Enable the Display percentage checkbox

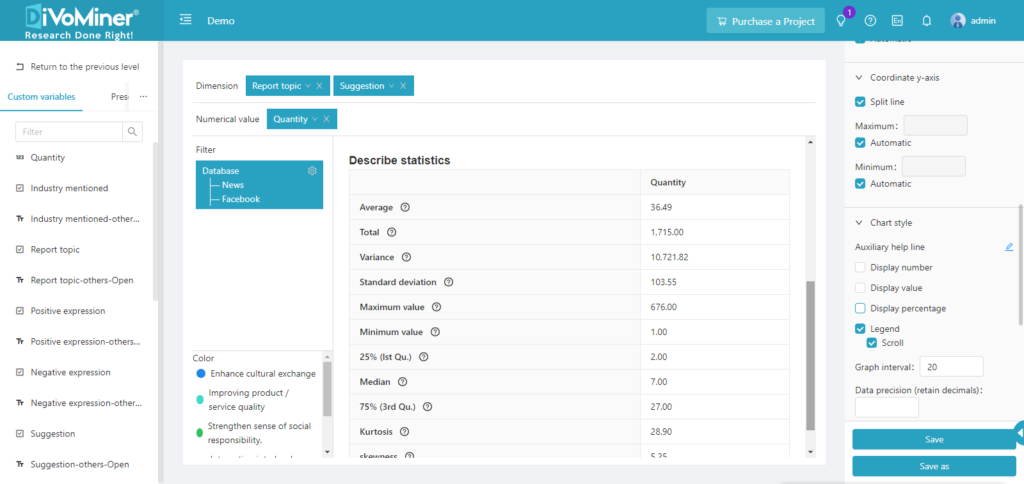click(x=860, y=308)
